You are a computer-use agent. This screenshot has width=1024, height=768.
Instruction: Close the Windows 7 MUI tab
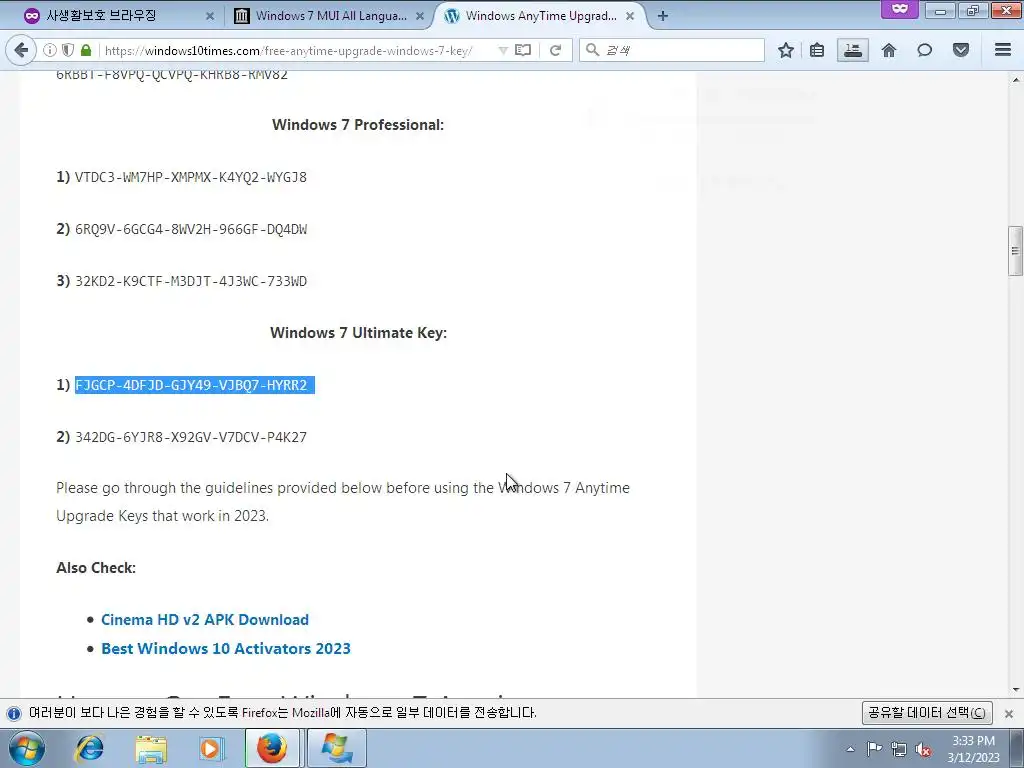tap(420, 16)
